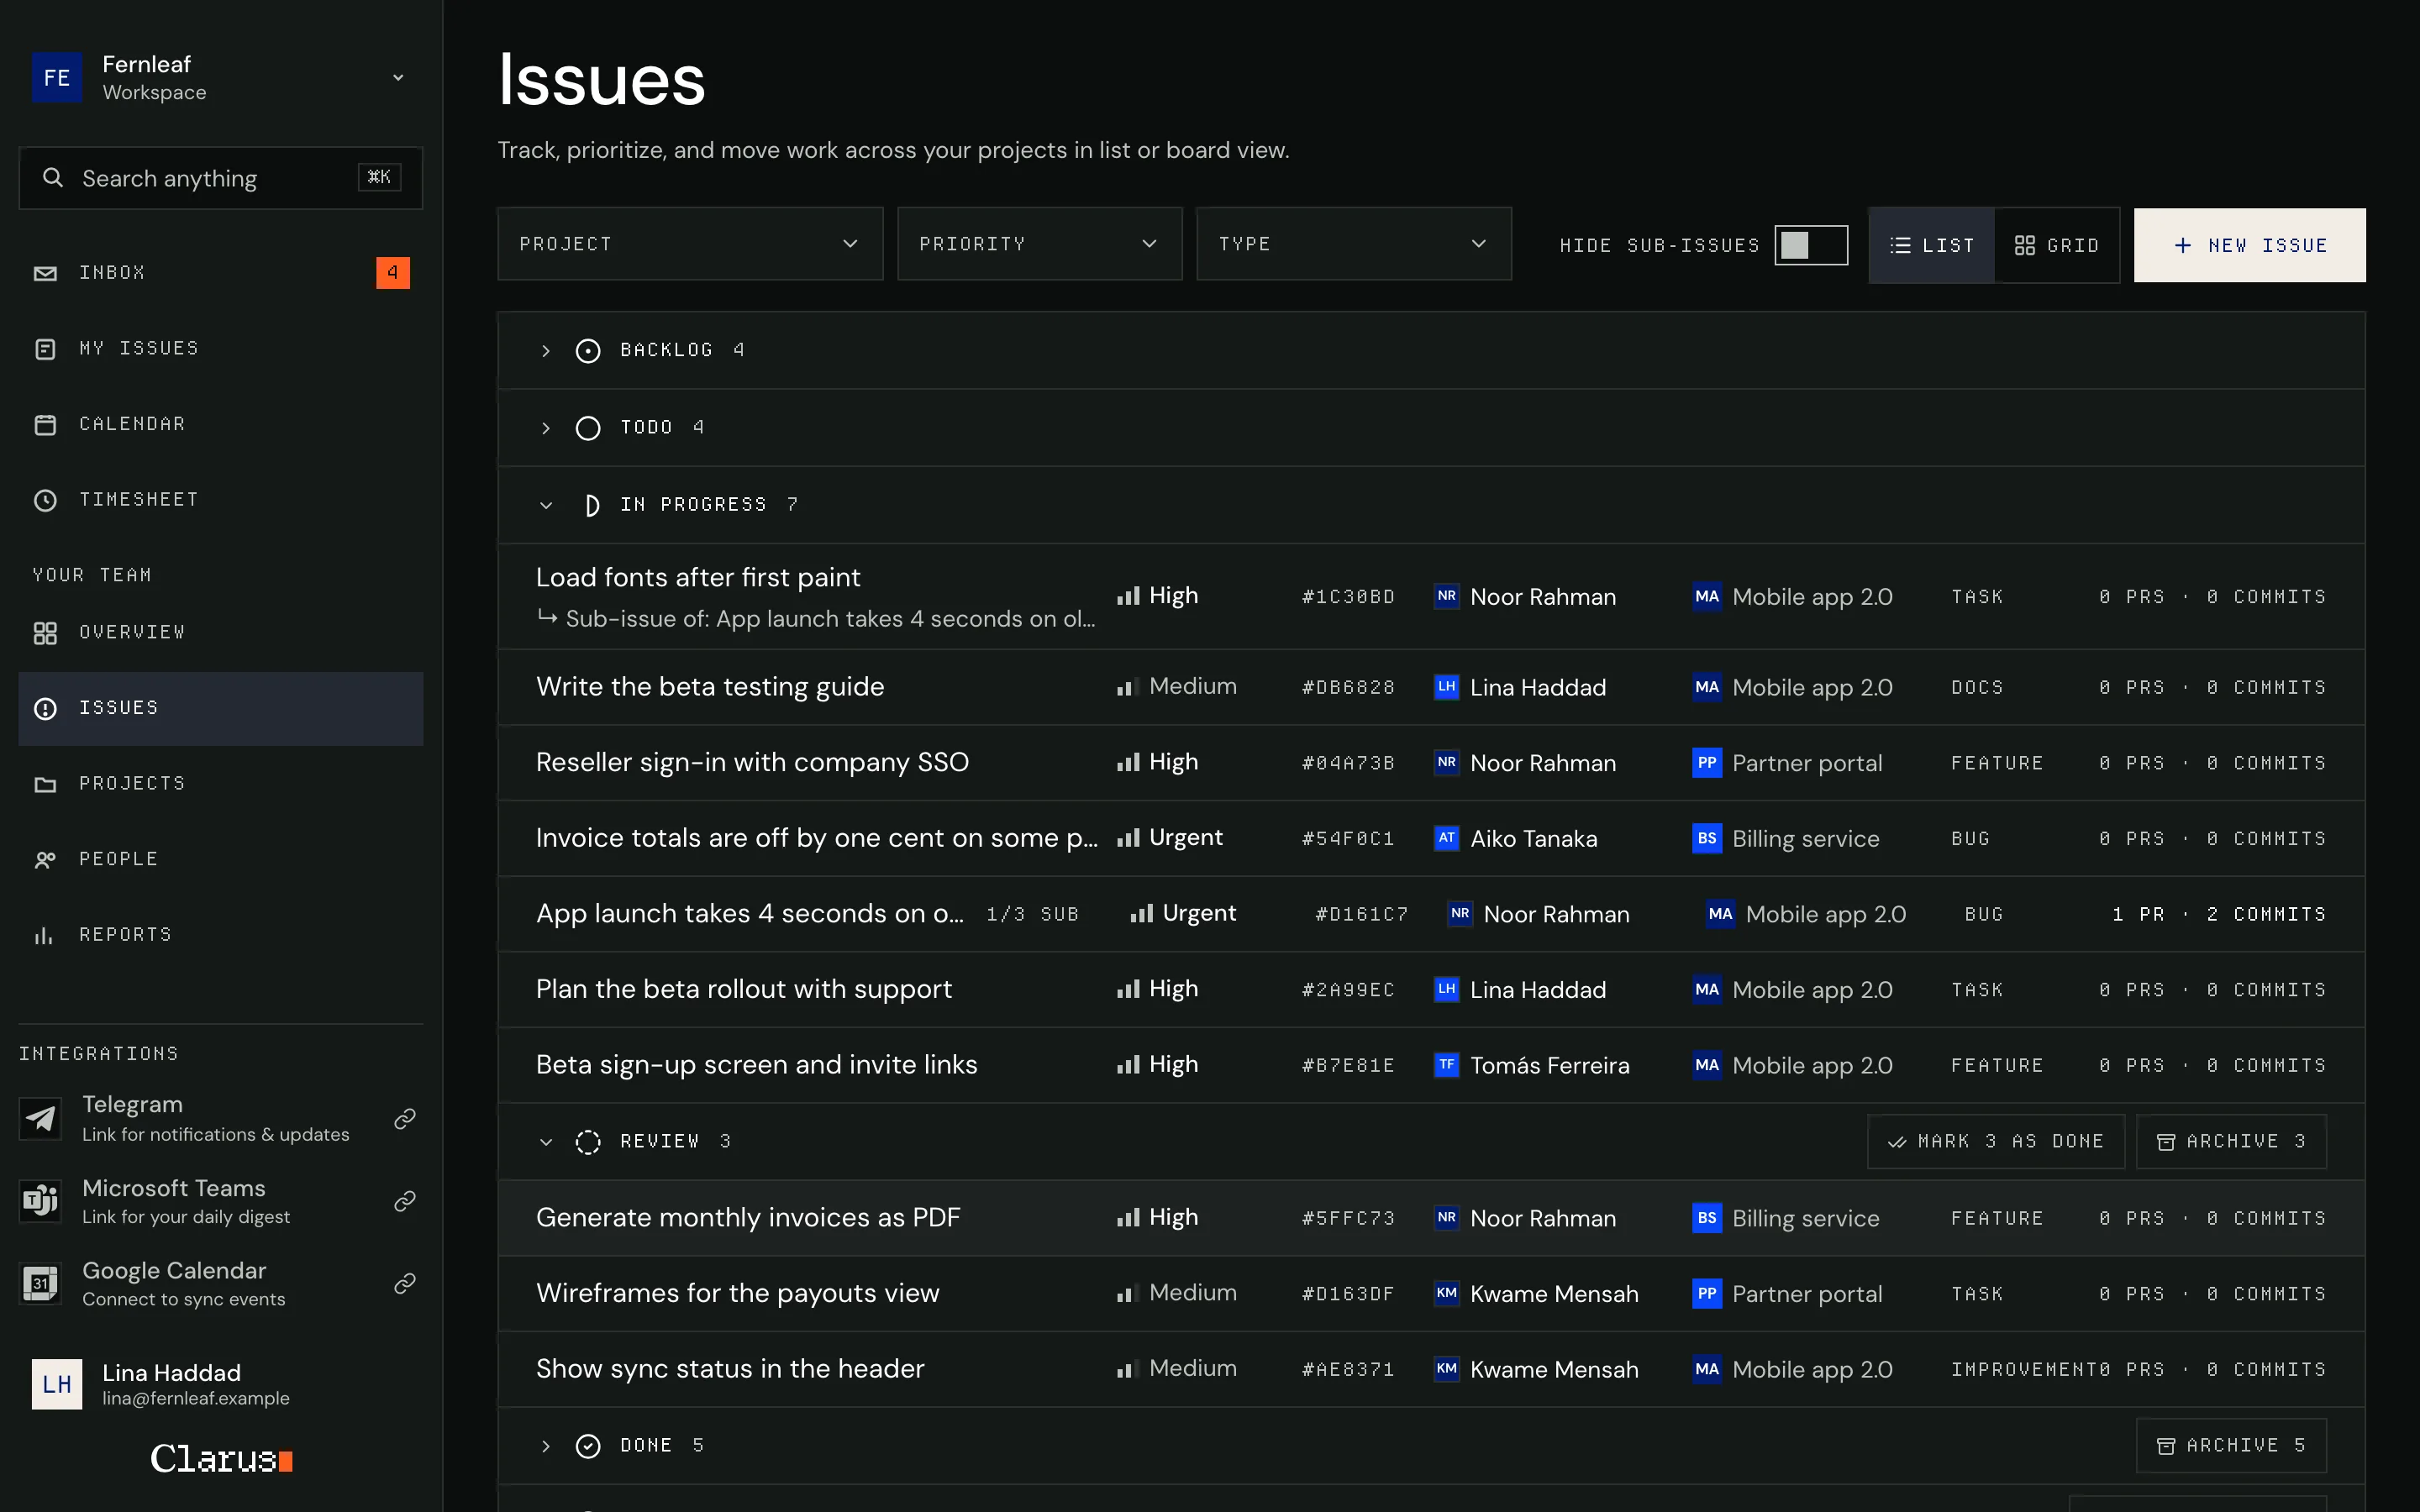
Task: Click Archive 5 in Done group
Action: 2231,1445
